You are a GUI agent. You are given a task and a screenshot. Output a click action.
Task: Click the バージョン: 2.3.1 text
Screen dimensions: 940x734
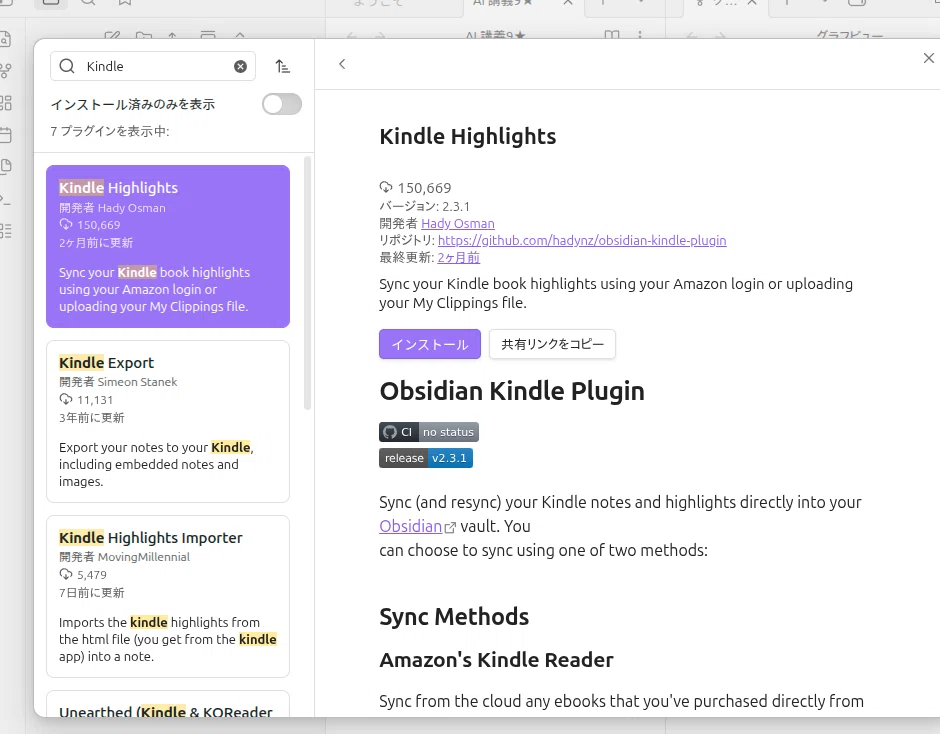tap(424, 206)
